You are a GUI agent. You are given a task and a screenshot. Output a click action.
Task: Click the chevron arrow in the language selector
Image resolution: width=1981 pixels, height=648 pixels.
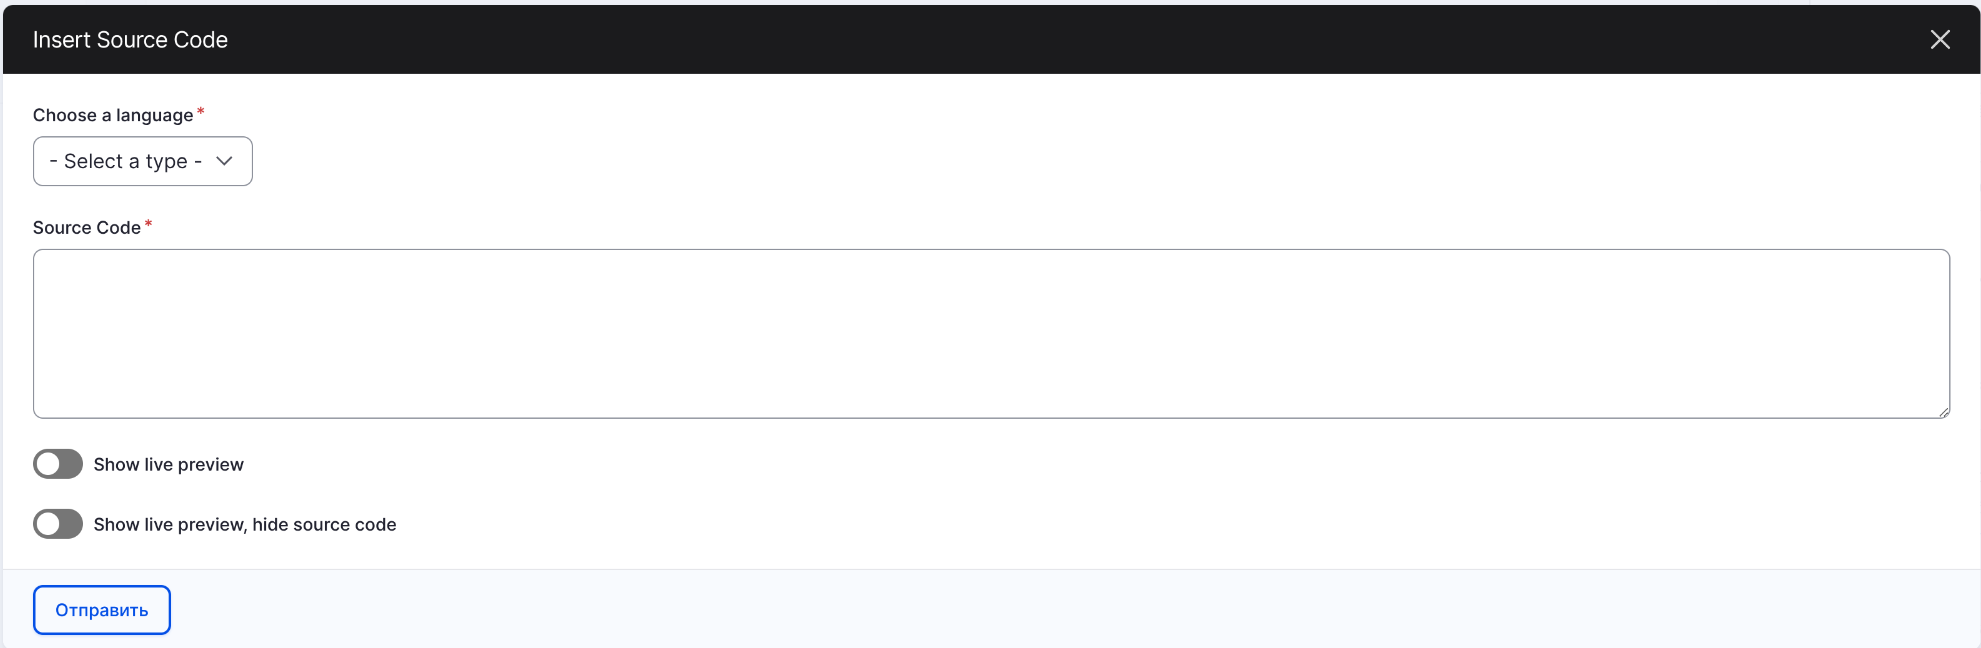click(224, 161)
